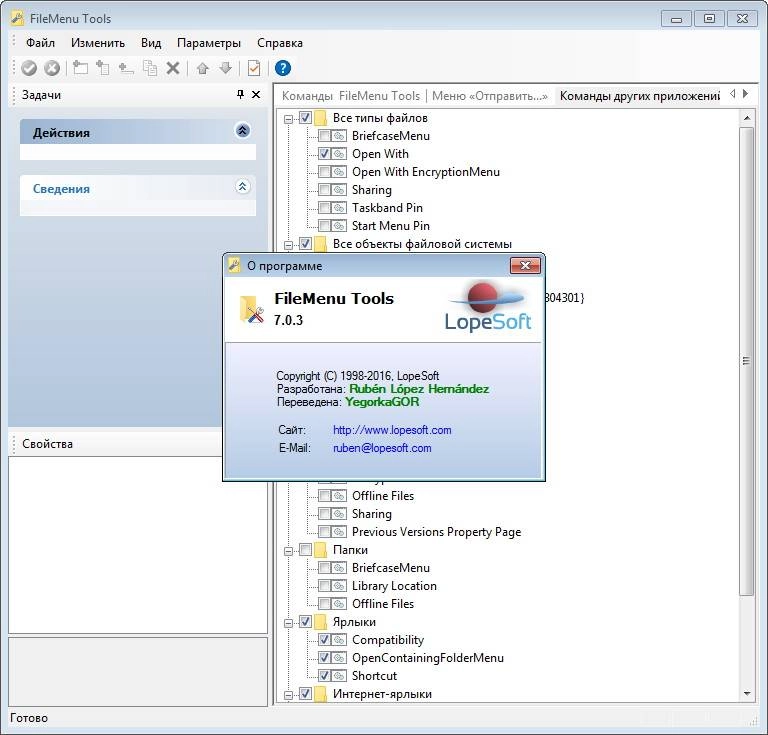
Task: Click the Cancel changes toolbar icon
Action: (52, 68)
